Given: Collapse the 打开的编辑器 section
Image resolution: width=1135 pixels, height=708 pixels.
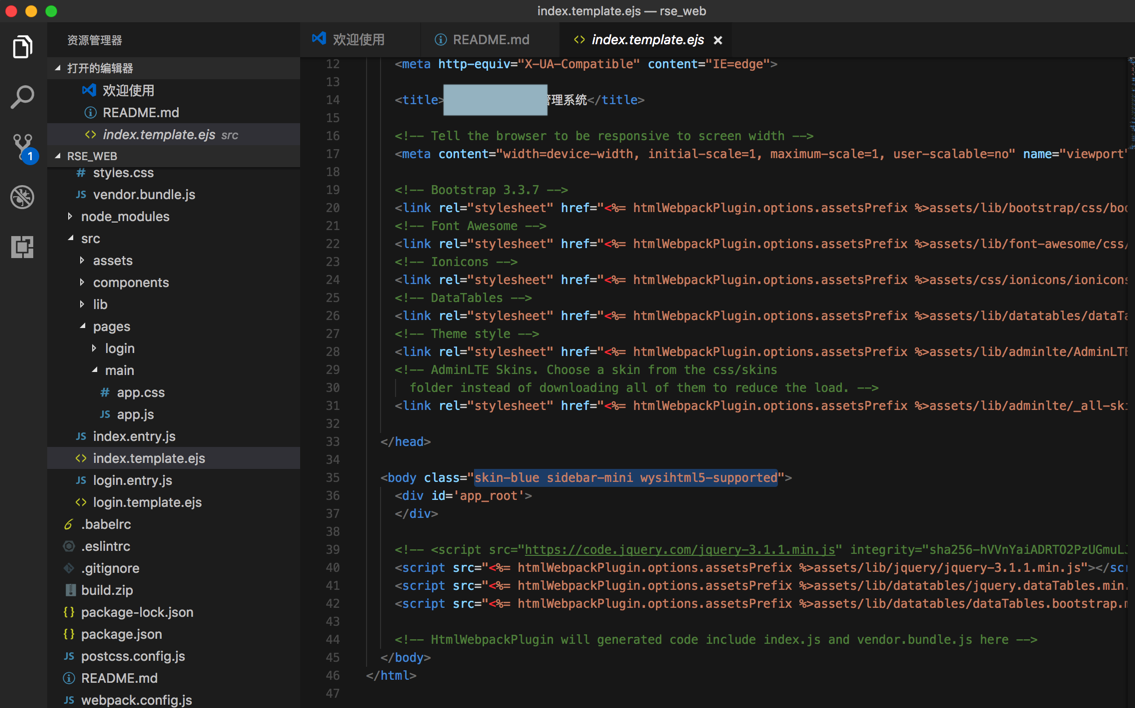Looking at the screenshot, I should tap(99, 68).
